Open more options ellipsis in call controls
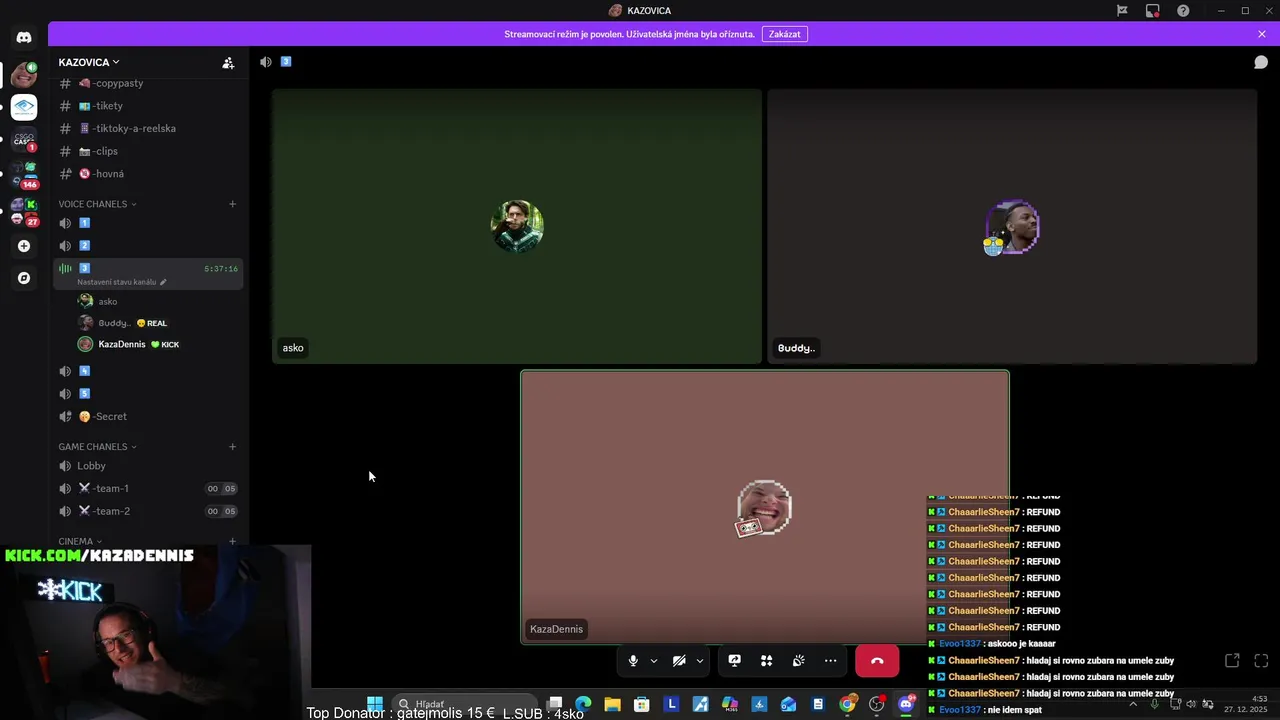The height and width of the screenshot is (720, 1280). (830, 661)
